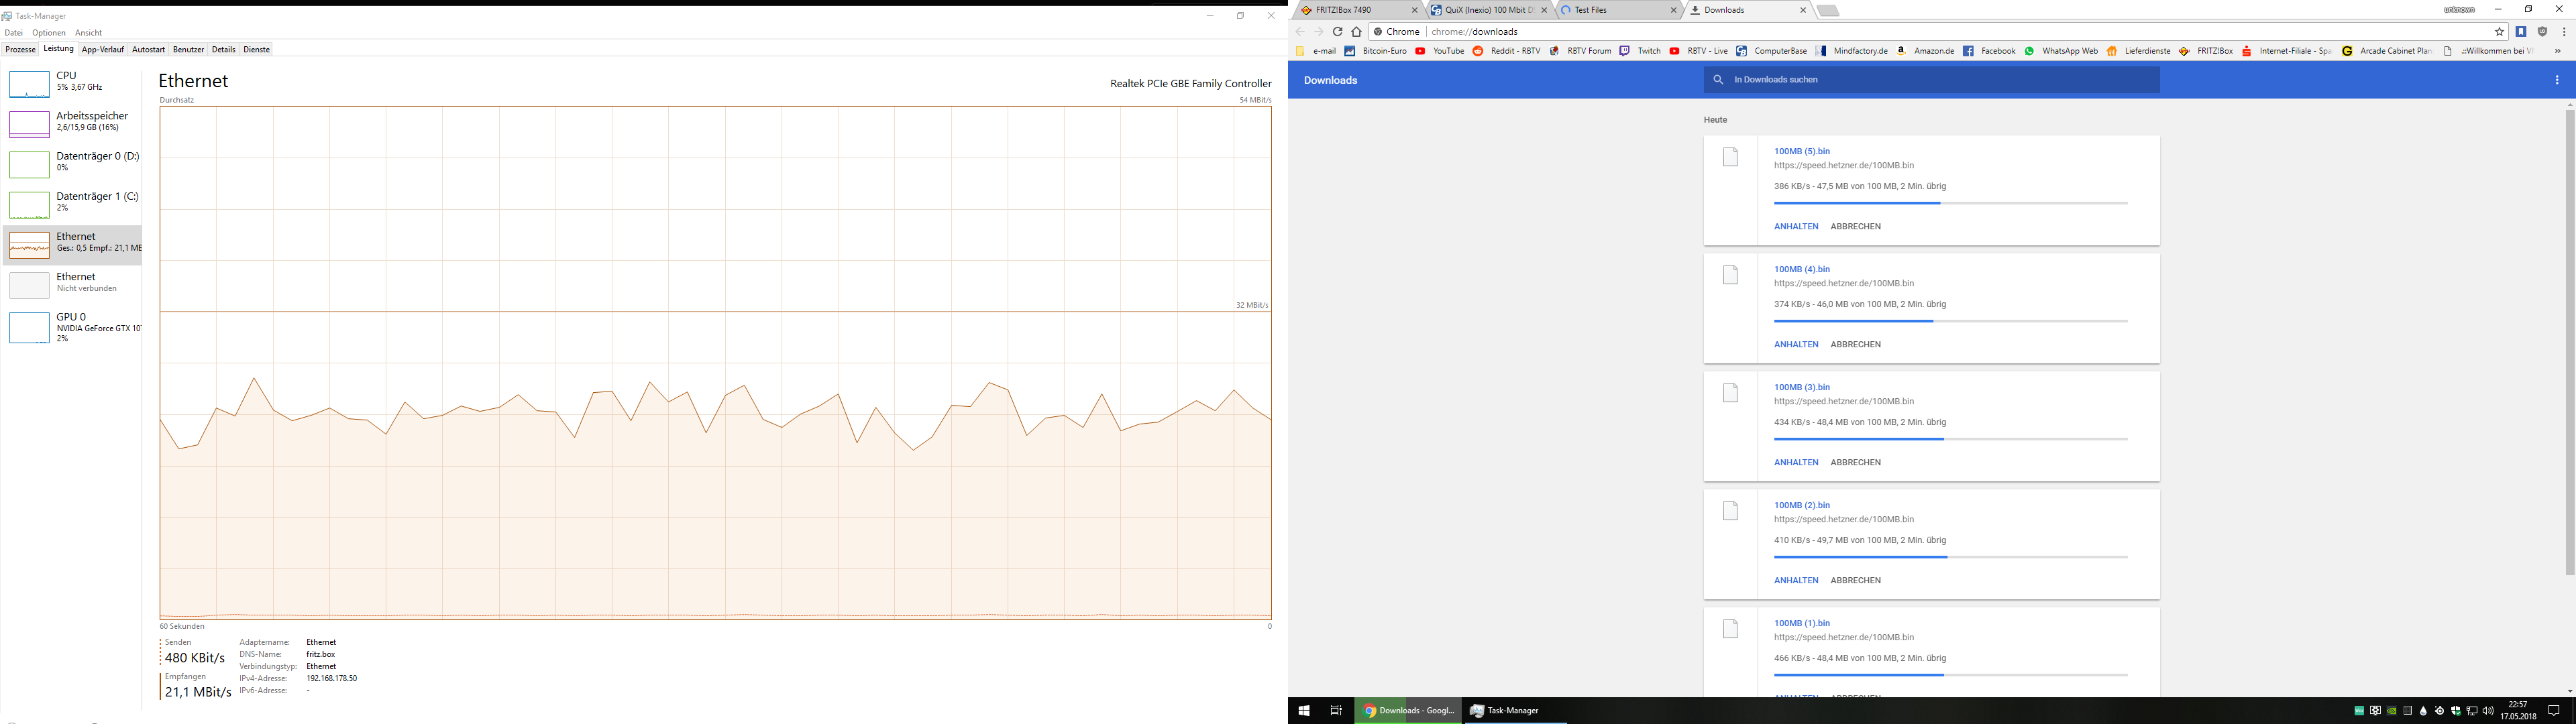The height and width of the screenshot is (724, 2576).
Task: Cancel the 100MB (3).bin download with ABBRECHEN
Action: point(1855,462)
